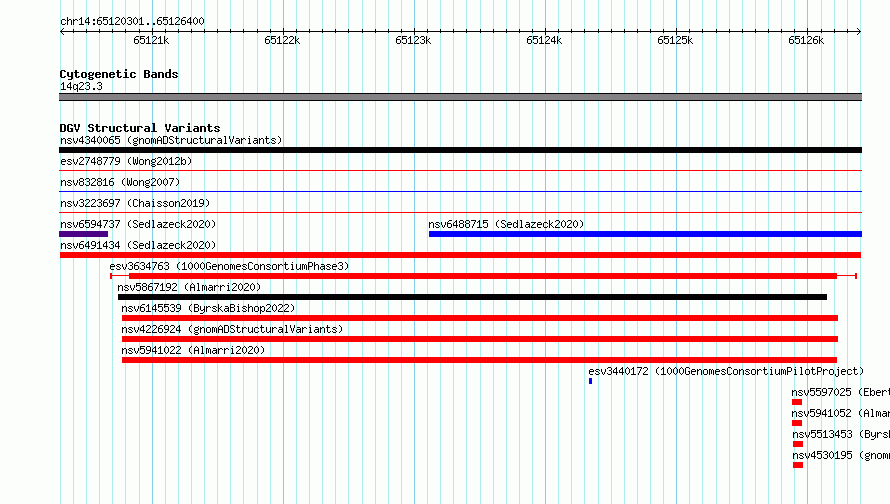Click the blue nsv6488715 variant bar
The height and width of the screenshot is (504, 890).
click(645, 234)
